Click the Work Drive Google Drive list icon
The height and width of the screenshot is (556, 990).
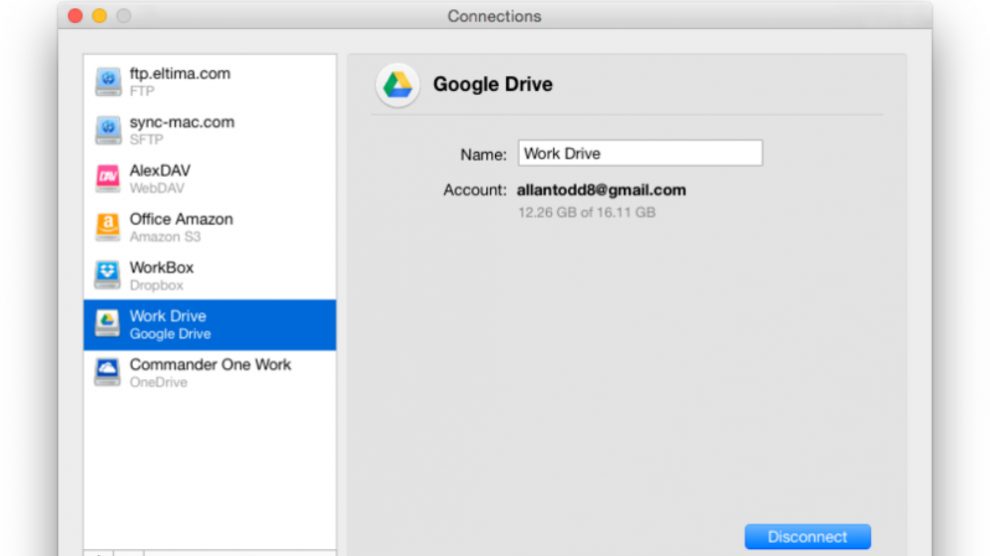tap(108, 324)
